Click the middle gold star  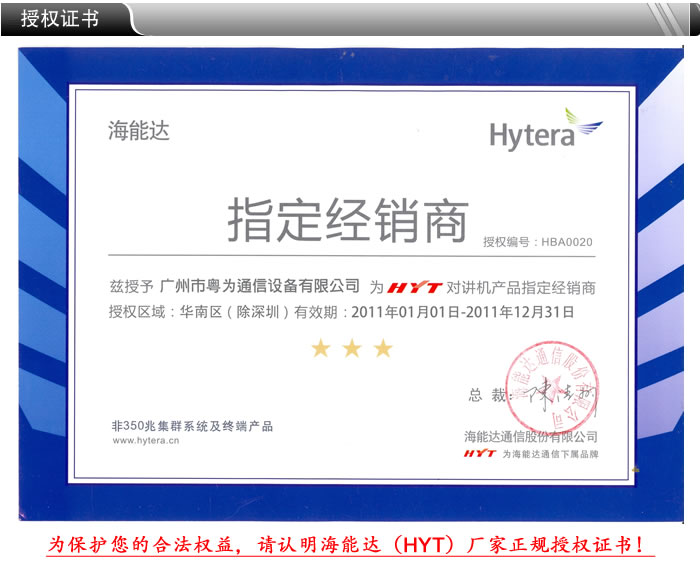(352, 348)
